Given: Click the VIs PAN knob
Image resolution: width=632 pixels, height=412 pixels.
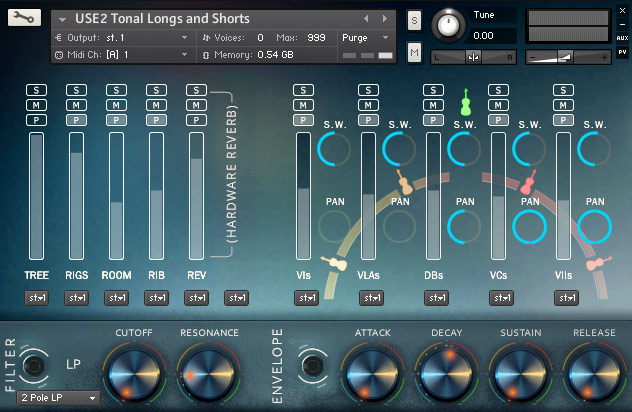Looking at the screenshot, I should coord(334,227).
